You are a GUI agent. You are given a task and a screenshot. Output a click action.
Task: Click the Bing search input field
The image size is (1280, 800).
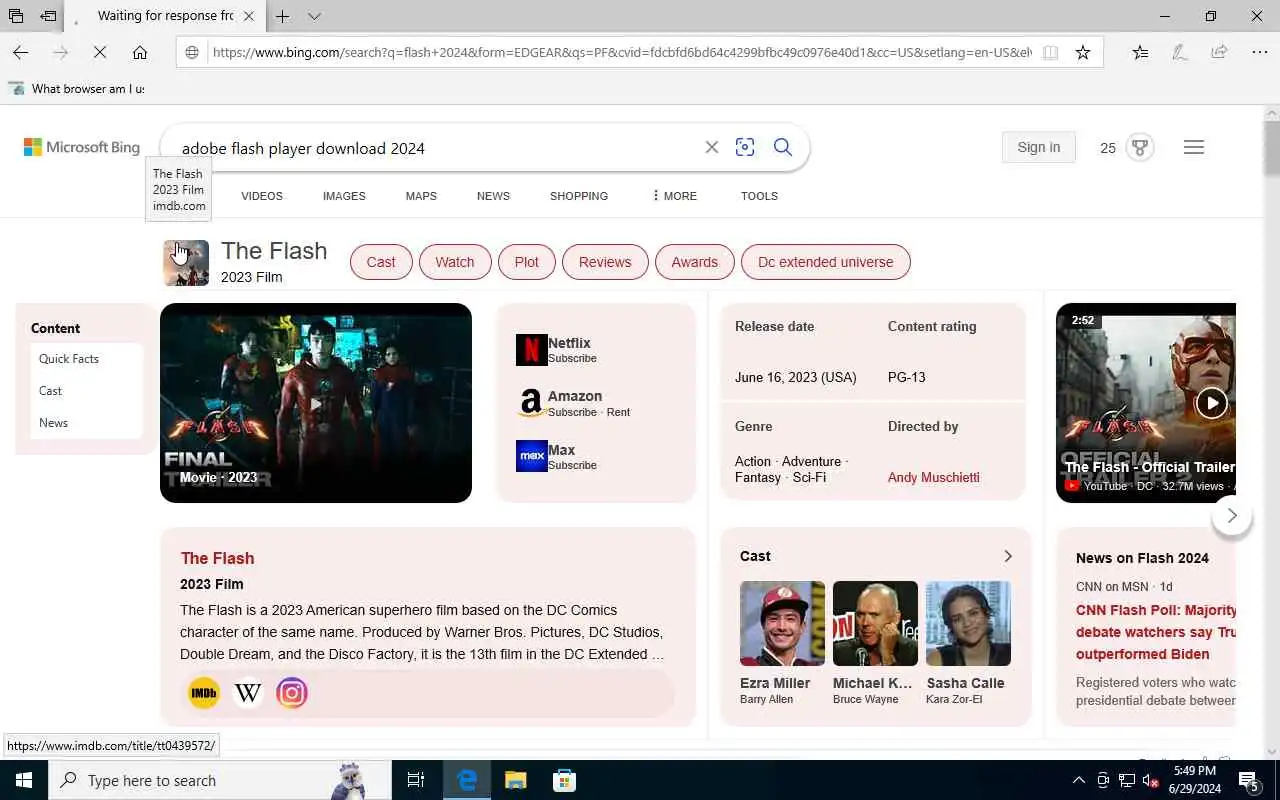(436, 148)
